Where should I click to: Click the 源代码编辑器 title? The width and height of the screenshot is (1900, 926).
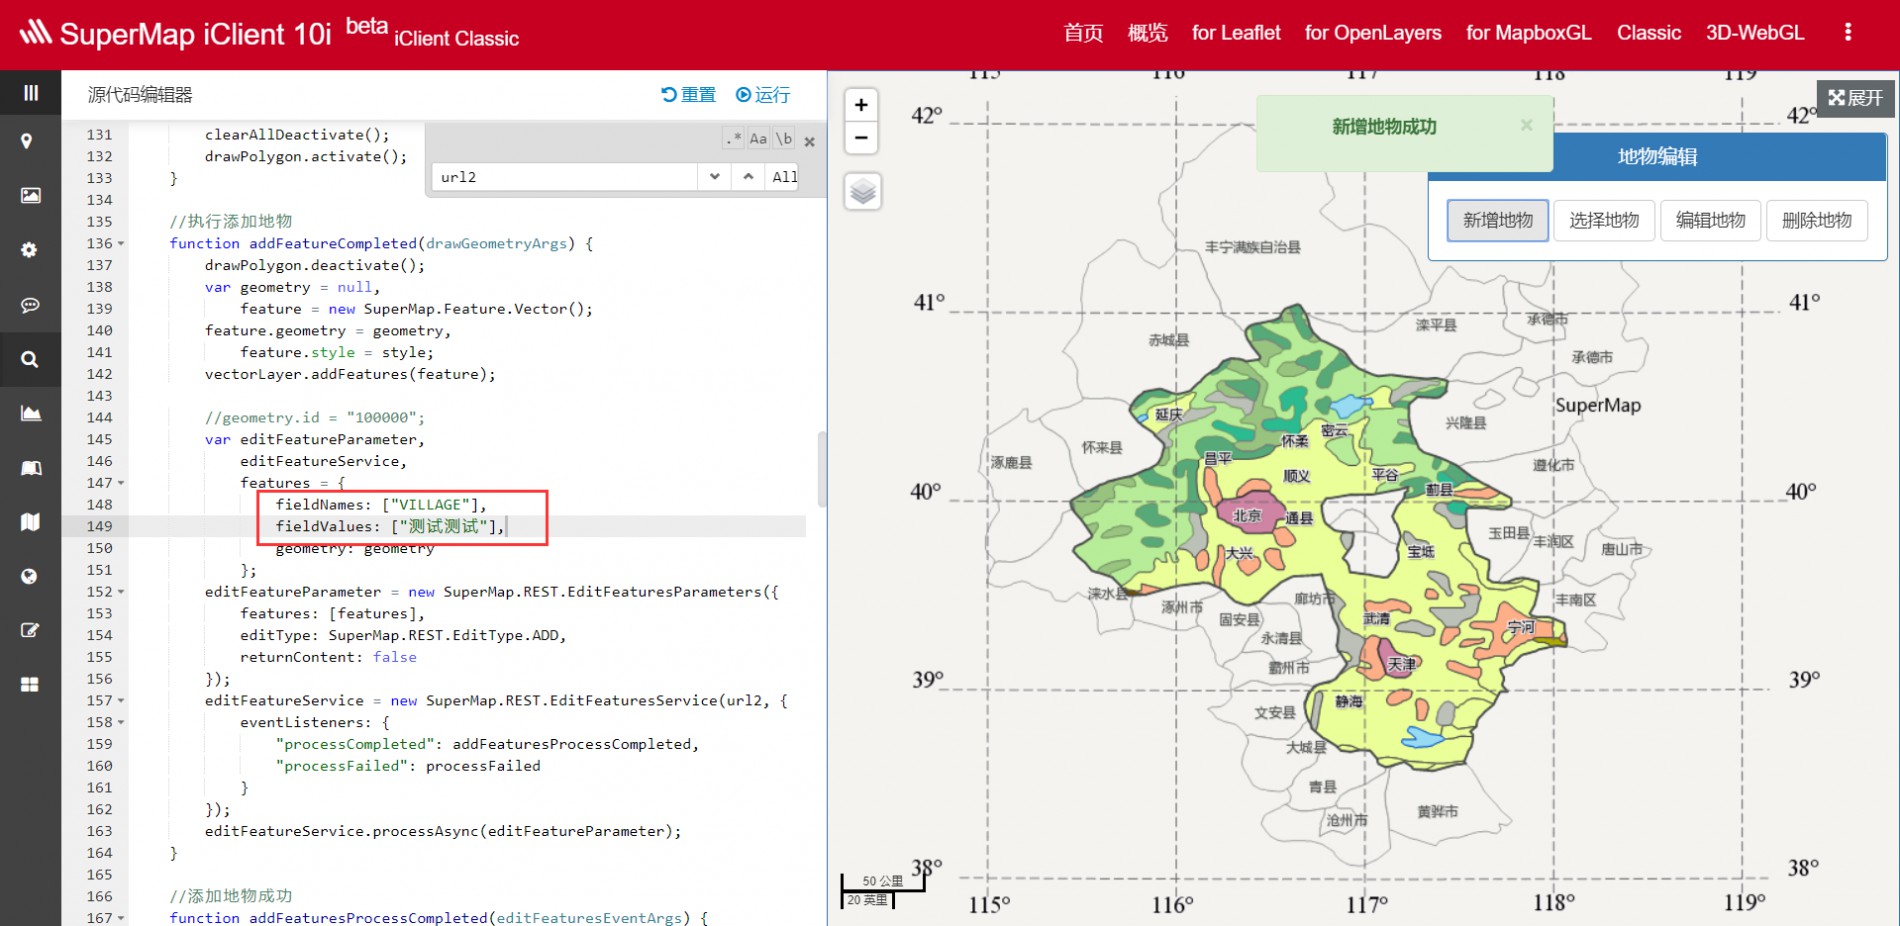pos(140,95)
